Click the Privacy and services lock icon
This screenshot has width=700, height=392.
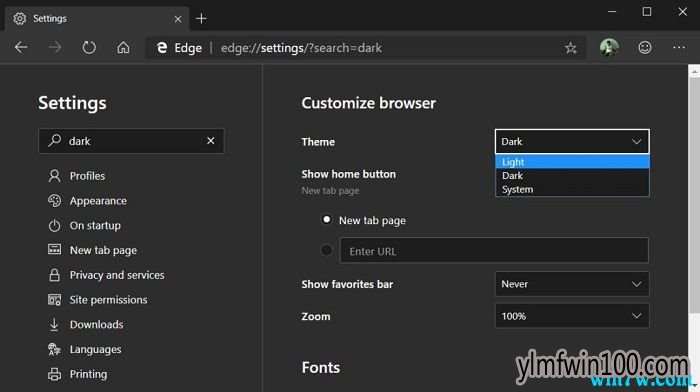54,275
